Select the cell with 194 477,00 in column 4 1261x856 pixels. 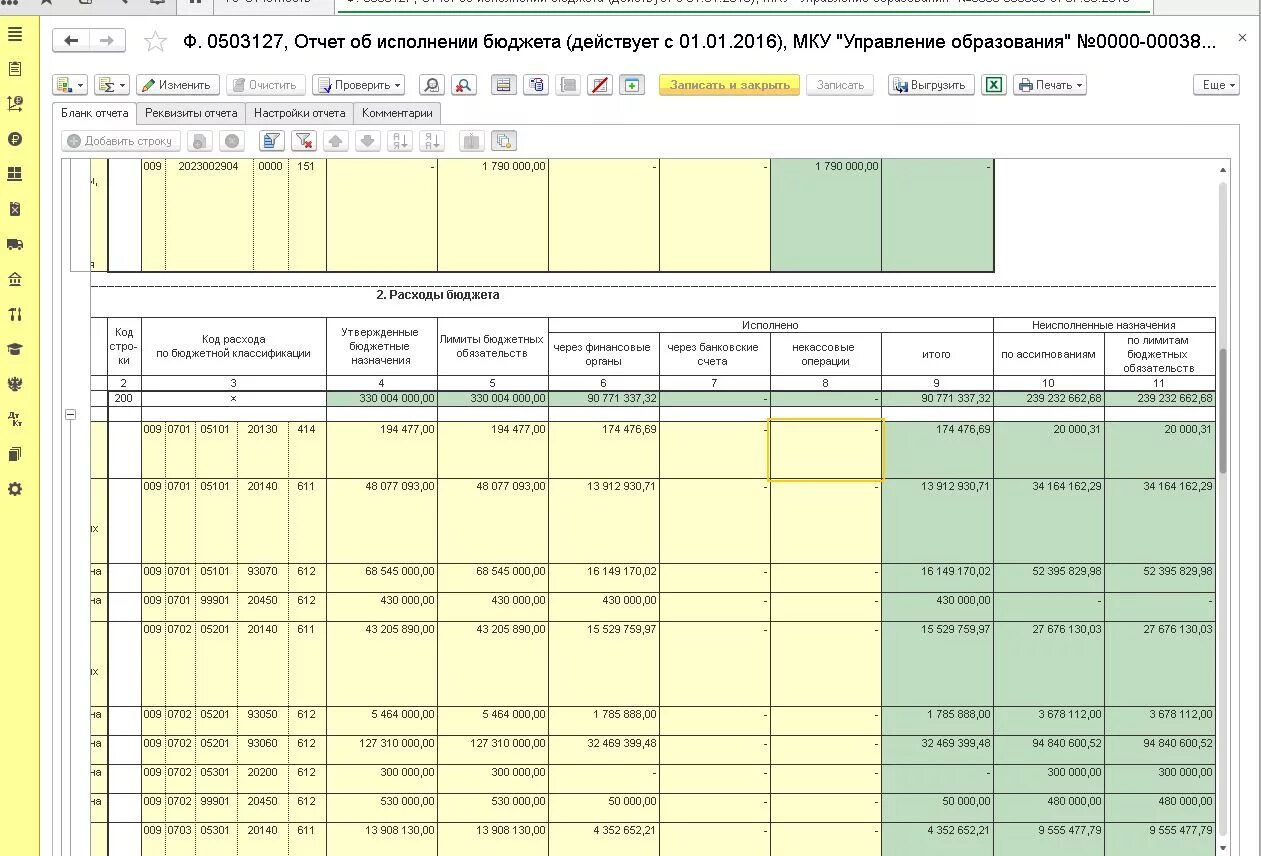pos(381,450)
